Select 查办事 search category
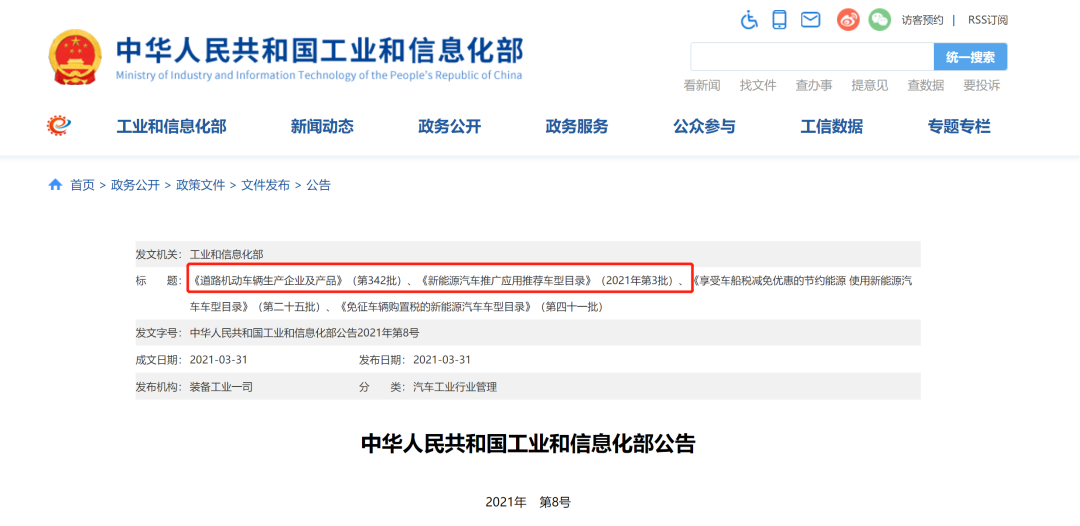The width and height of the screenshot is (1080, 526). pos(813,85)
